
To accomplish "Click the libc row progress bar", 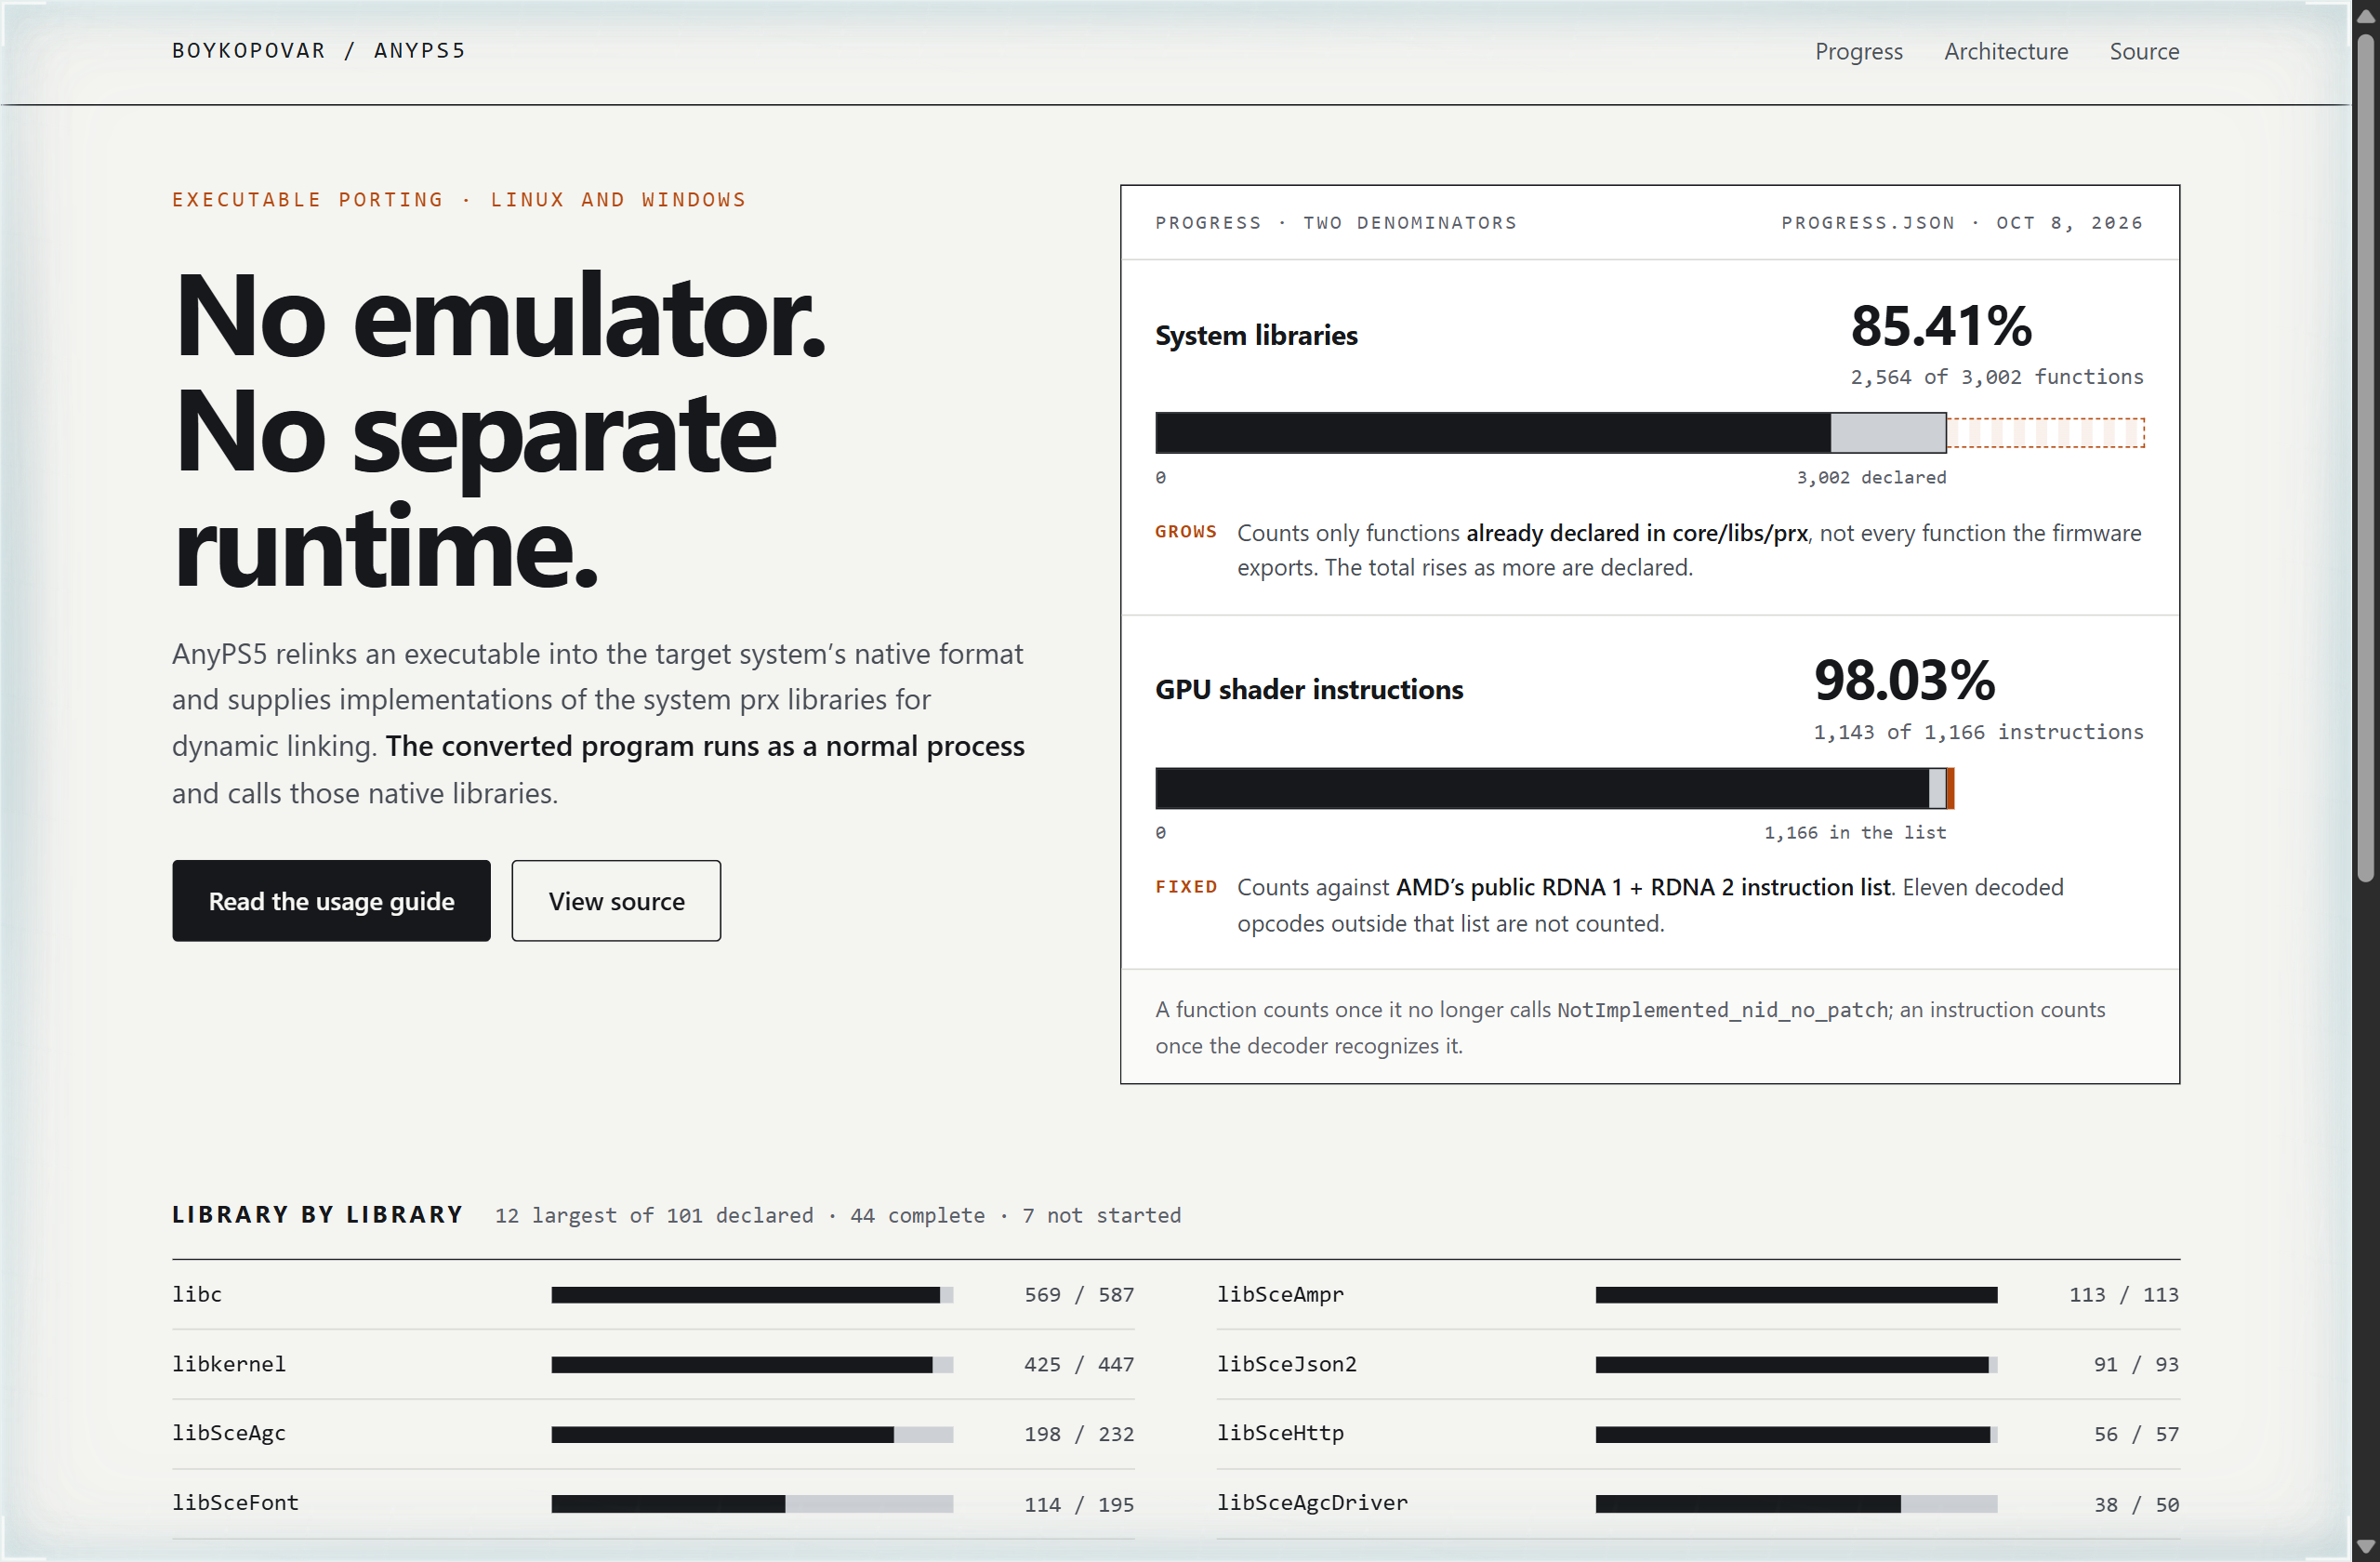I will [x=752, y=1295].
